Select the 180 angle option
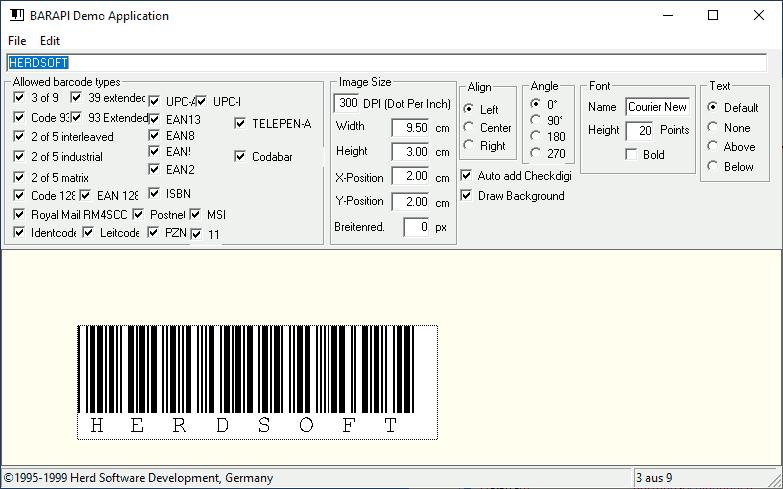 [x=535, y=136]
